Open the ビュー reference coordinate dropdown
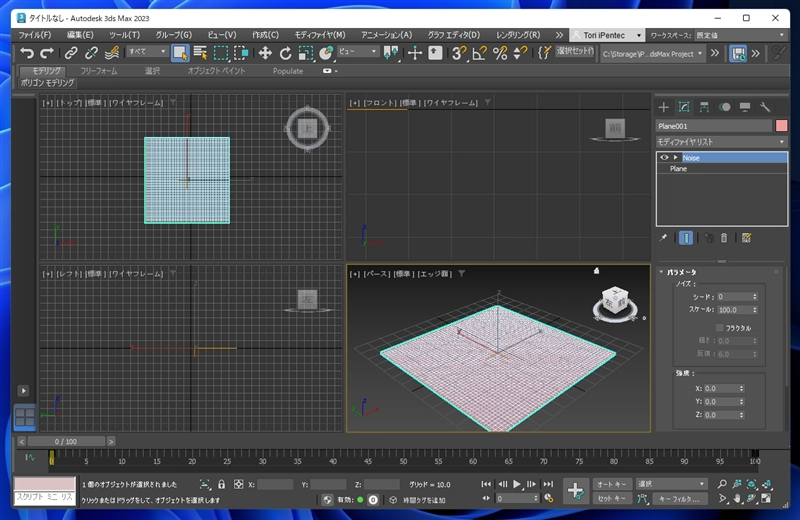Screen dimensions: 800x520 click(358, 52)
